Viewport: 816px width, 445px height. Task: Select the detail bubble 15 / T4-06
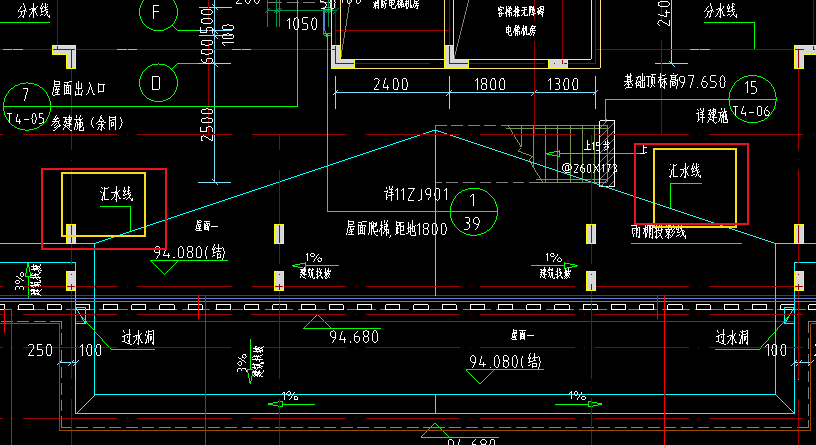point(753,99)
